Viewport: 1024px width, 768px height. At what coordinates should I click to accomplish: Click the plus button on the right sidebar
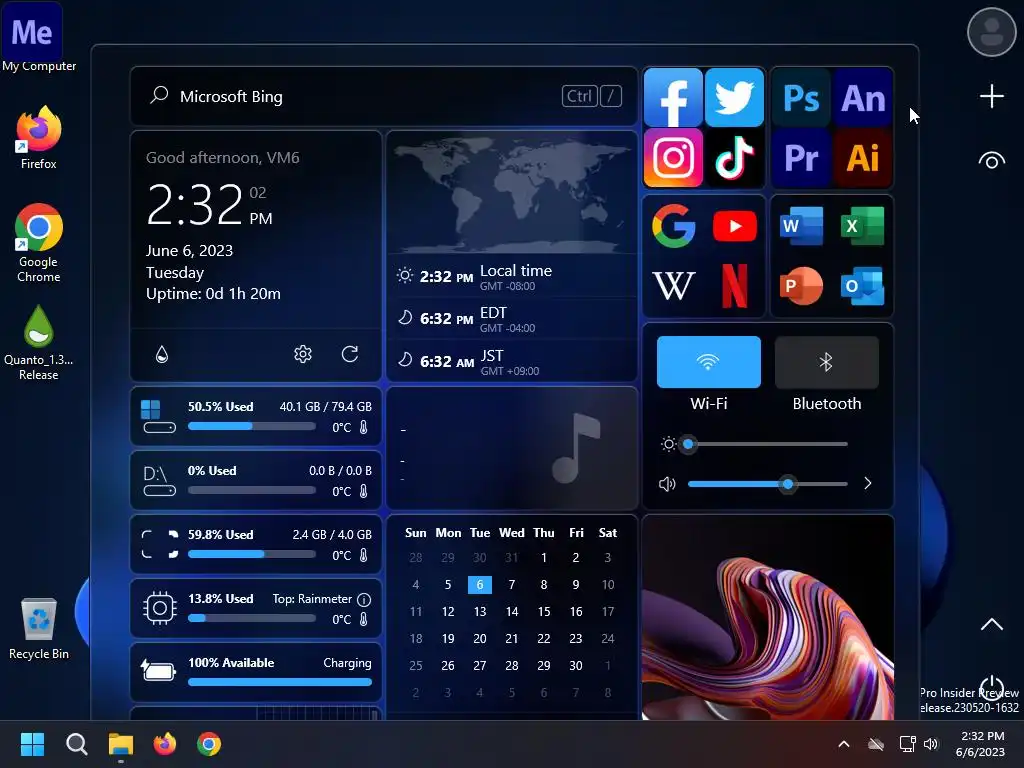(x=991, y=97)
